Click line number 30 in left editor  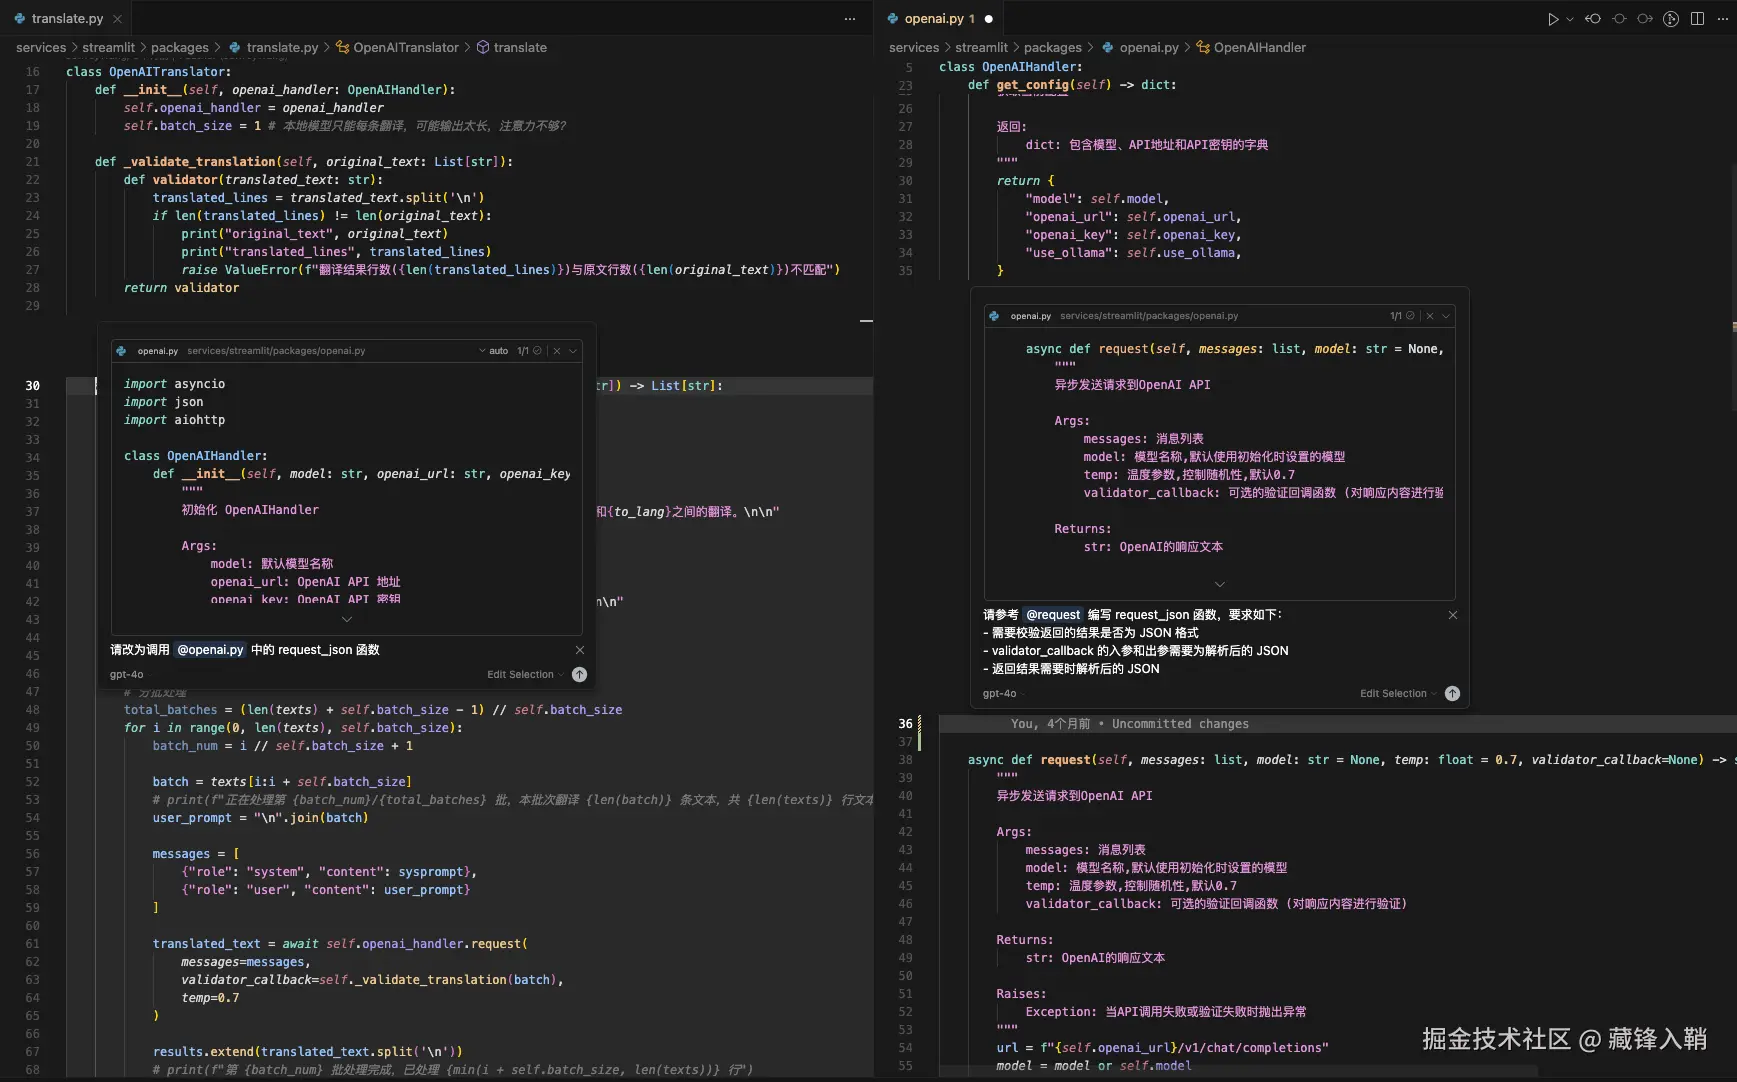click(33, 386)
